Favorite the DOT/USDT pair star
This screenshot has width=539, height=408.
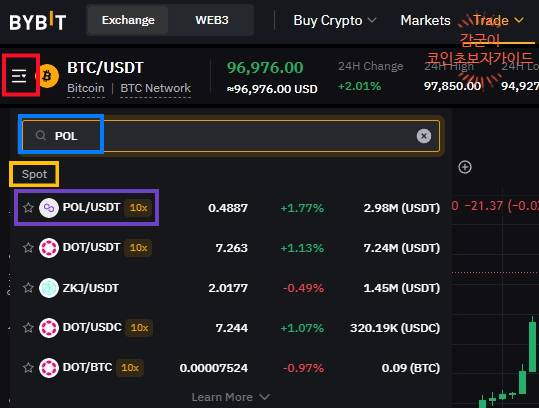click(28, 247)
